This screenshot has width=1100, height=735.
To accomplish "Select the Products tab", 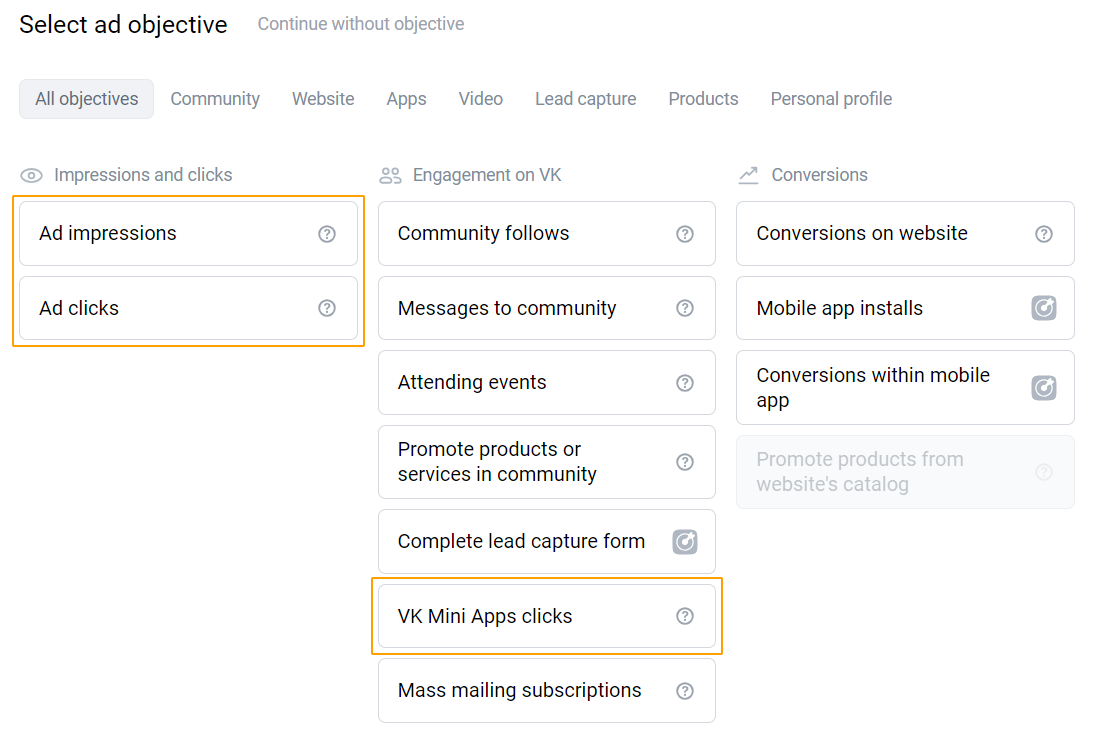I will pyautogui.click(x=703, y=99).
